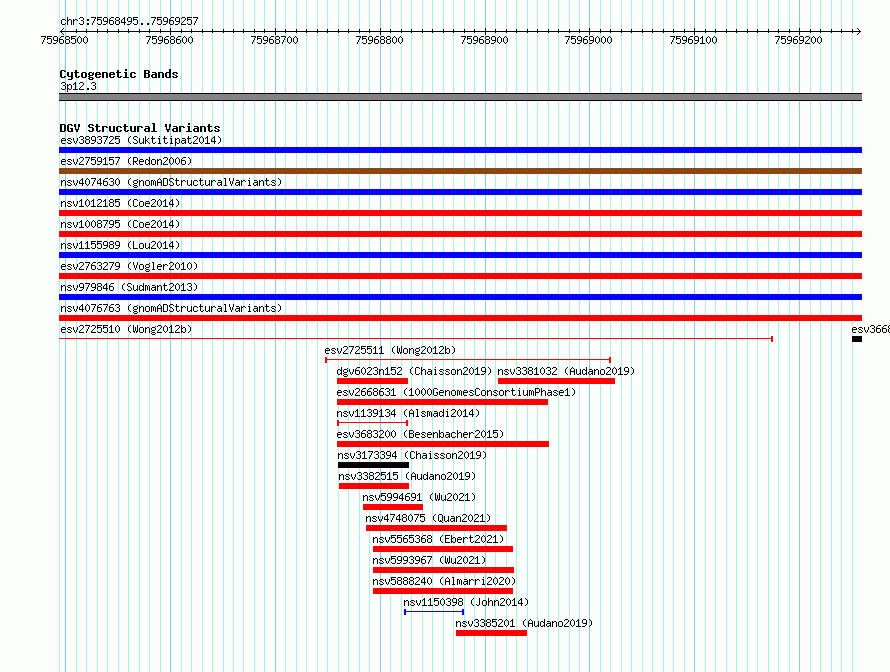This screenshot has width=890, height=672.
Task: Open the esv2759157 (Redon2006) label
Action: point(126,161)
